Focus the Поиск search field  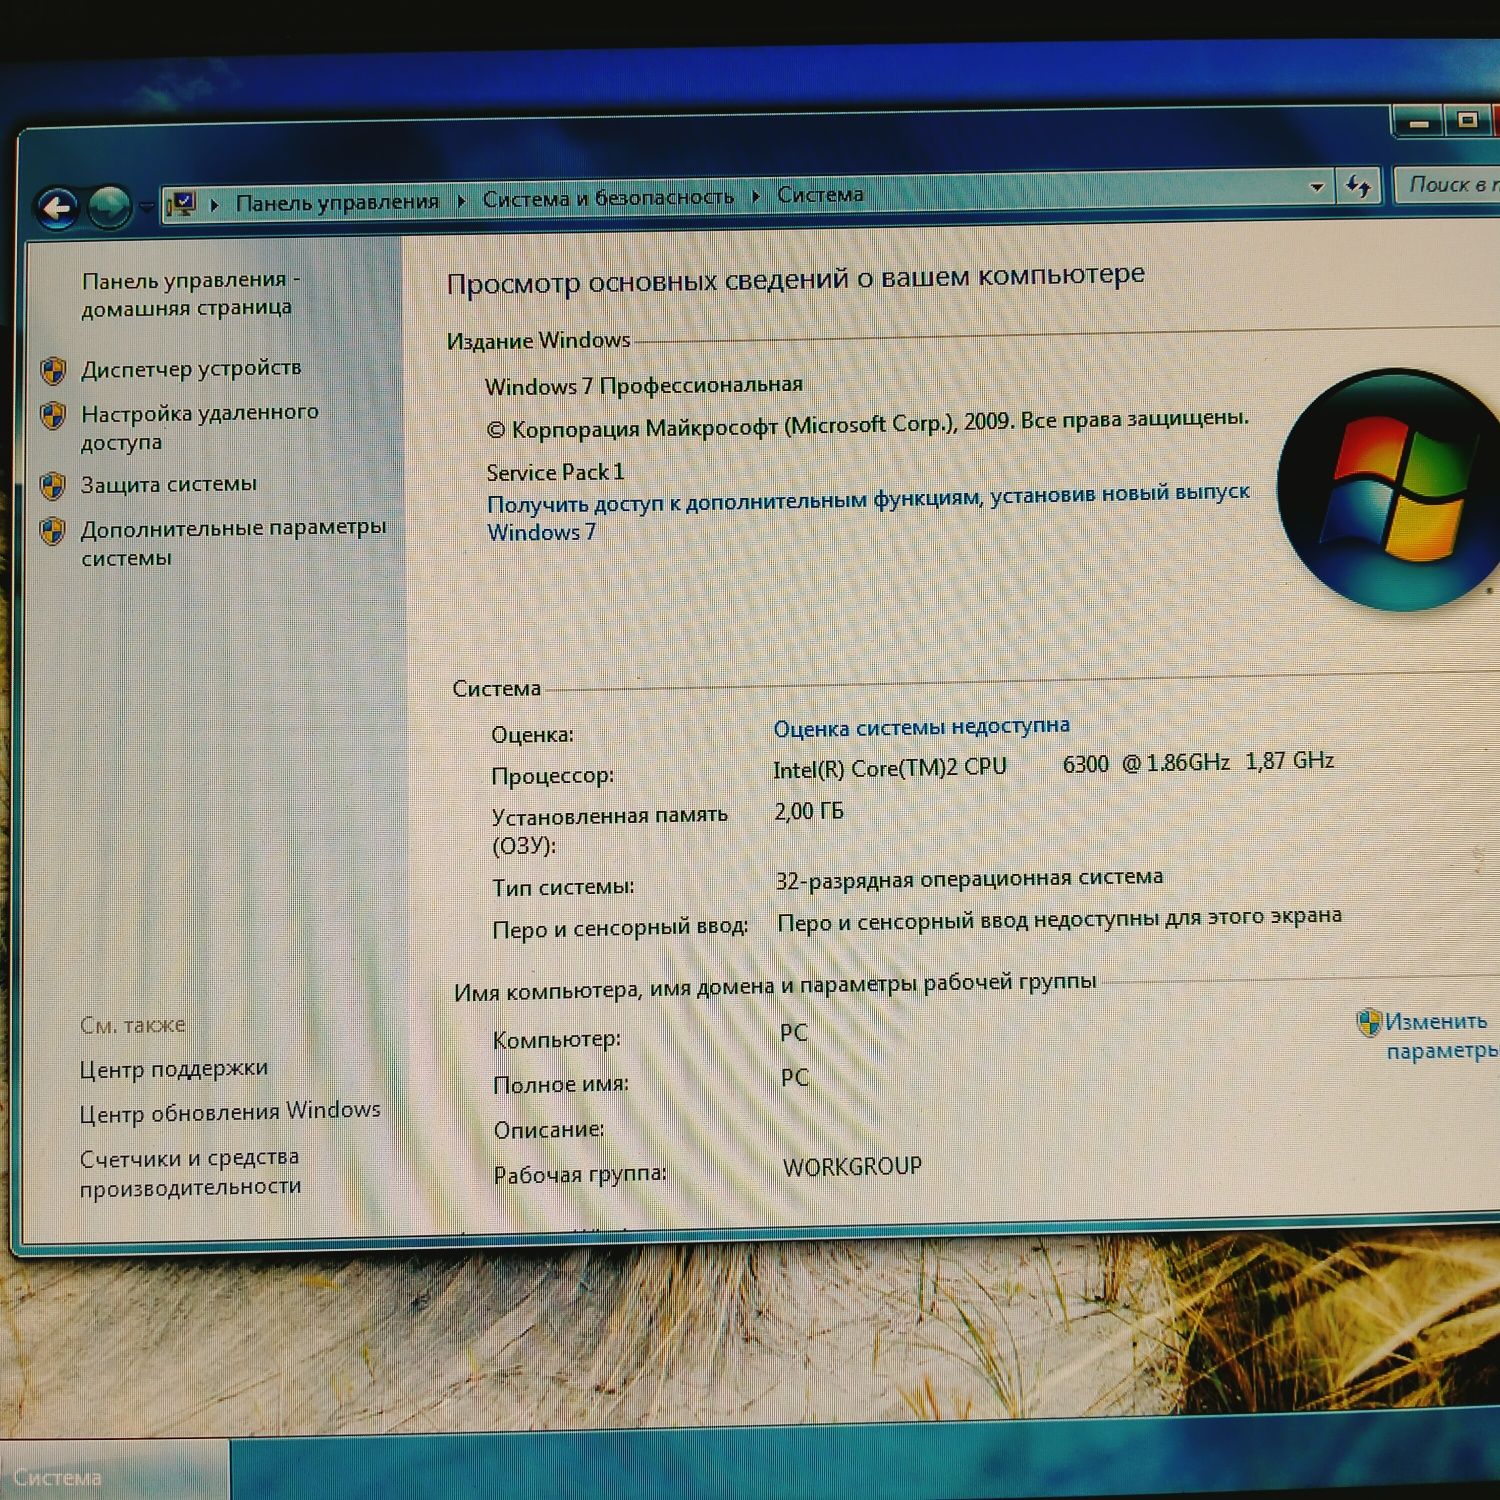pos(1446,184)
